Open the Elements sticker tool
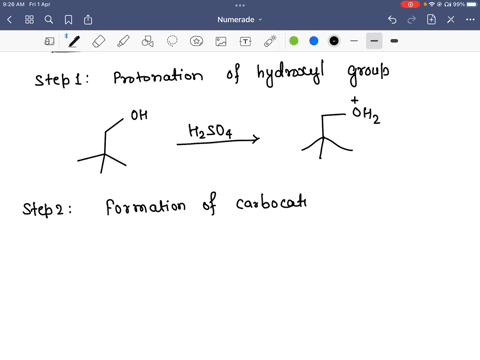480x360 pixels. point(196,41)
